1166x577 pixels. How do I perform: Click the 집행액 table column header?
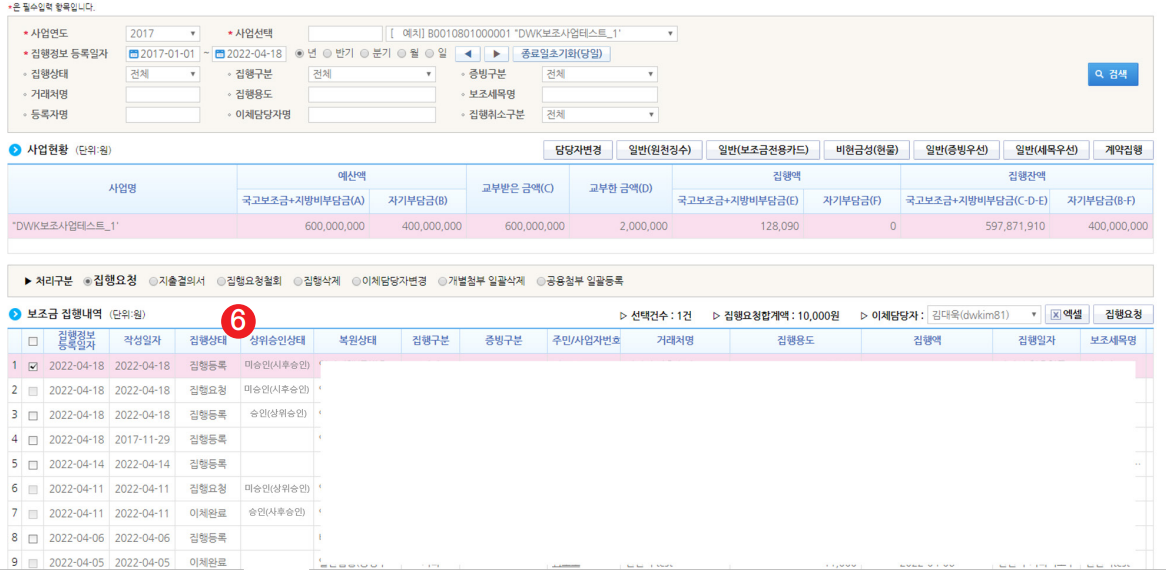[927, 341]
